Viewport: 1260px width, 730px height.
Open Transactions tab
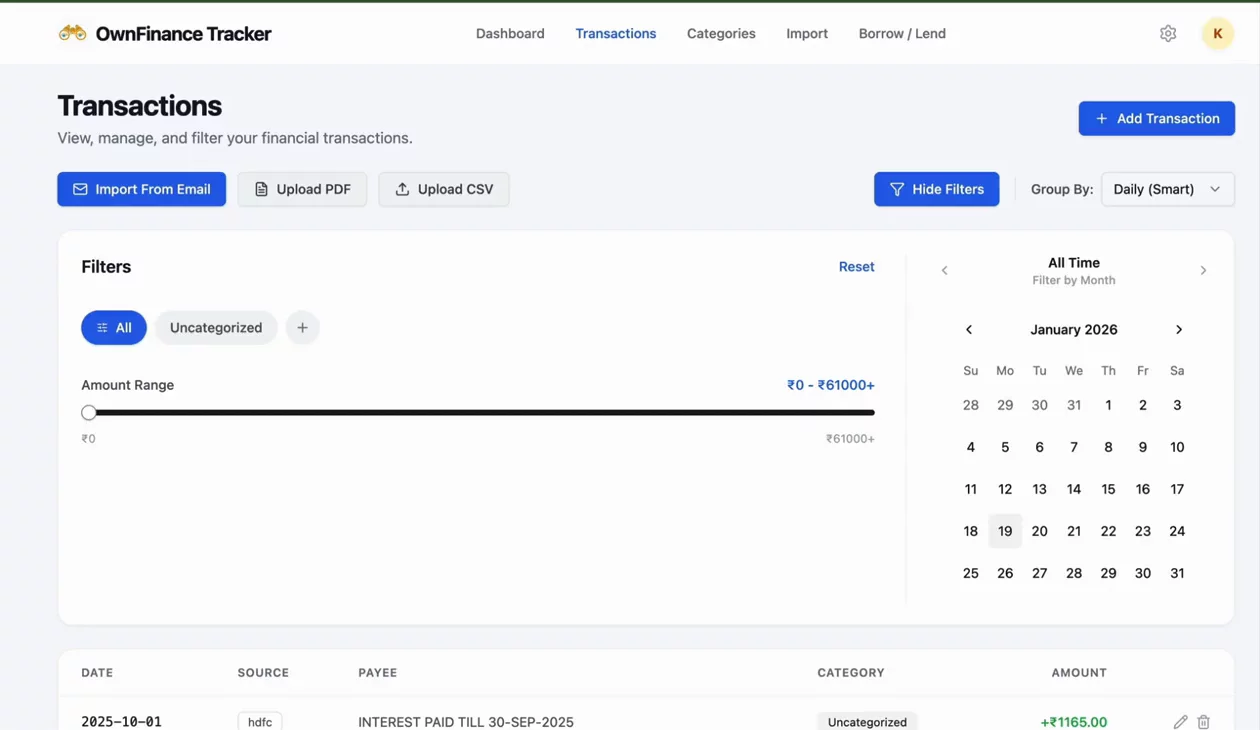(616, 33)
